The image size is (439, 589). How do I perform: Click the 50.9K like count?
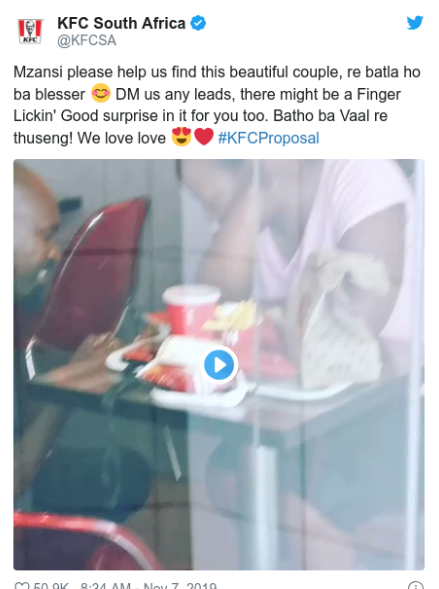coord(51,585)
